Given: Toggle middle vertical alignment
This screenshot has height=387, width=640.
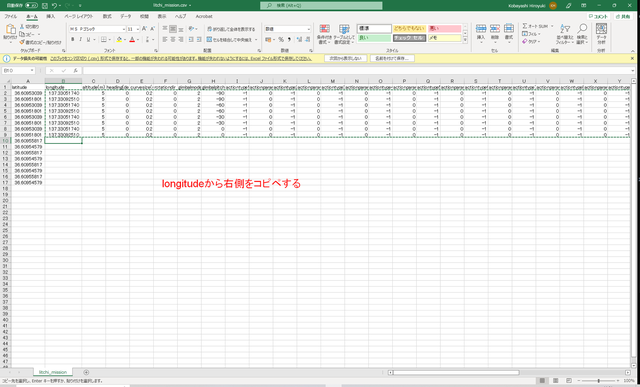Looking at the screenshot, I should tap(173, 29).
